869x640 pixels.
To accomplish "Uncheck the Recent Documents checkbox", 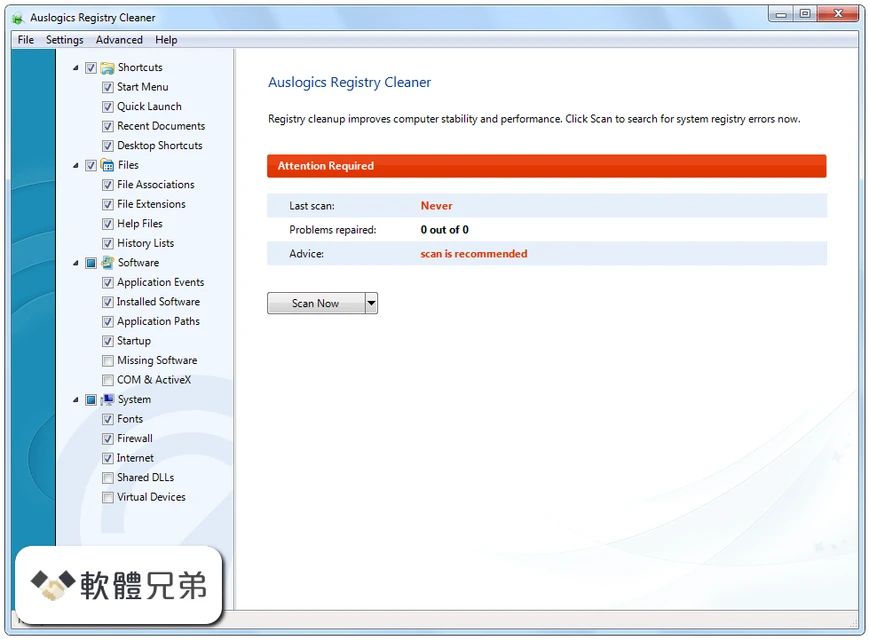I will coord(108,126).
